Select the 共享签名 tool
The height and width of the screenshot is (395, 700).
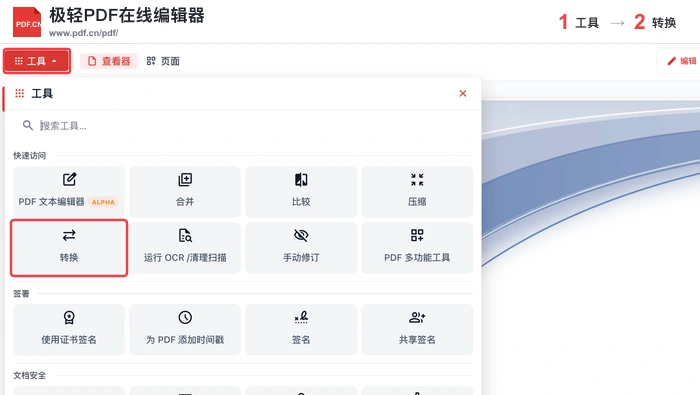417,329
